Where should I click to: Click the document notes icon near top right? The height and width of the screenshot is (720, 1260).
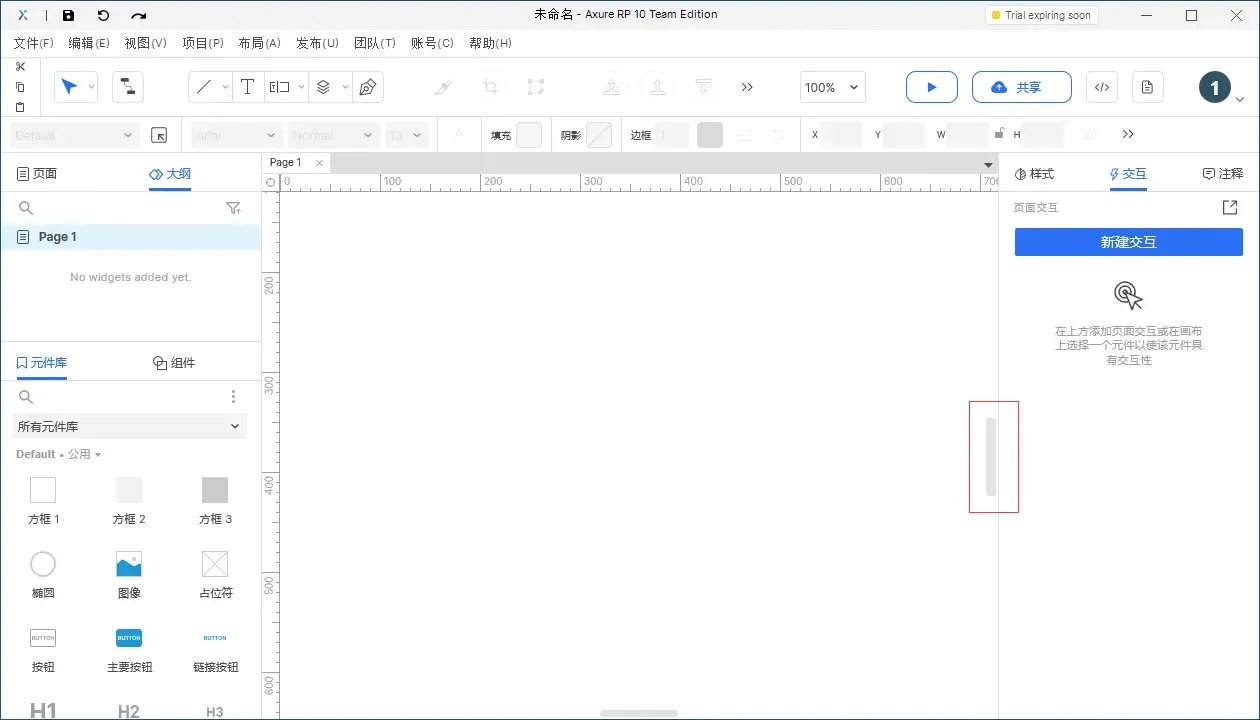(x=1147, y=87)
